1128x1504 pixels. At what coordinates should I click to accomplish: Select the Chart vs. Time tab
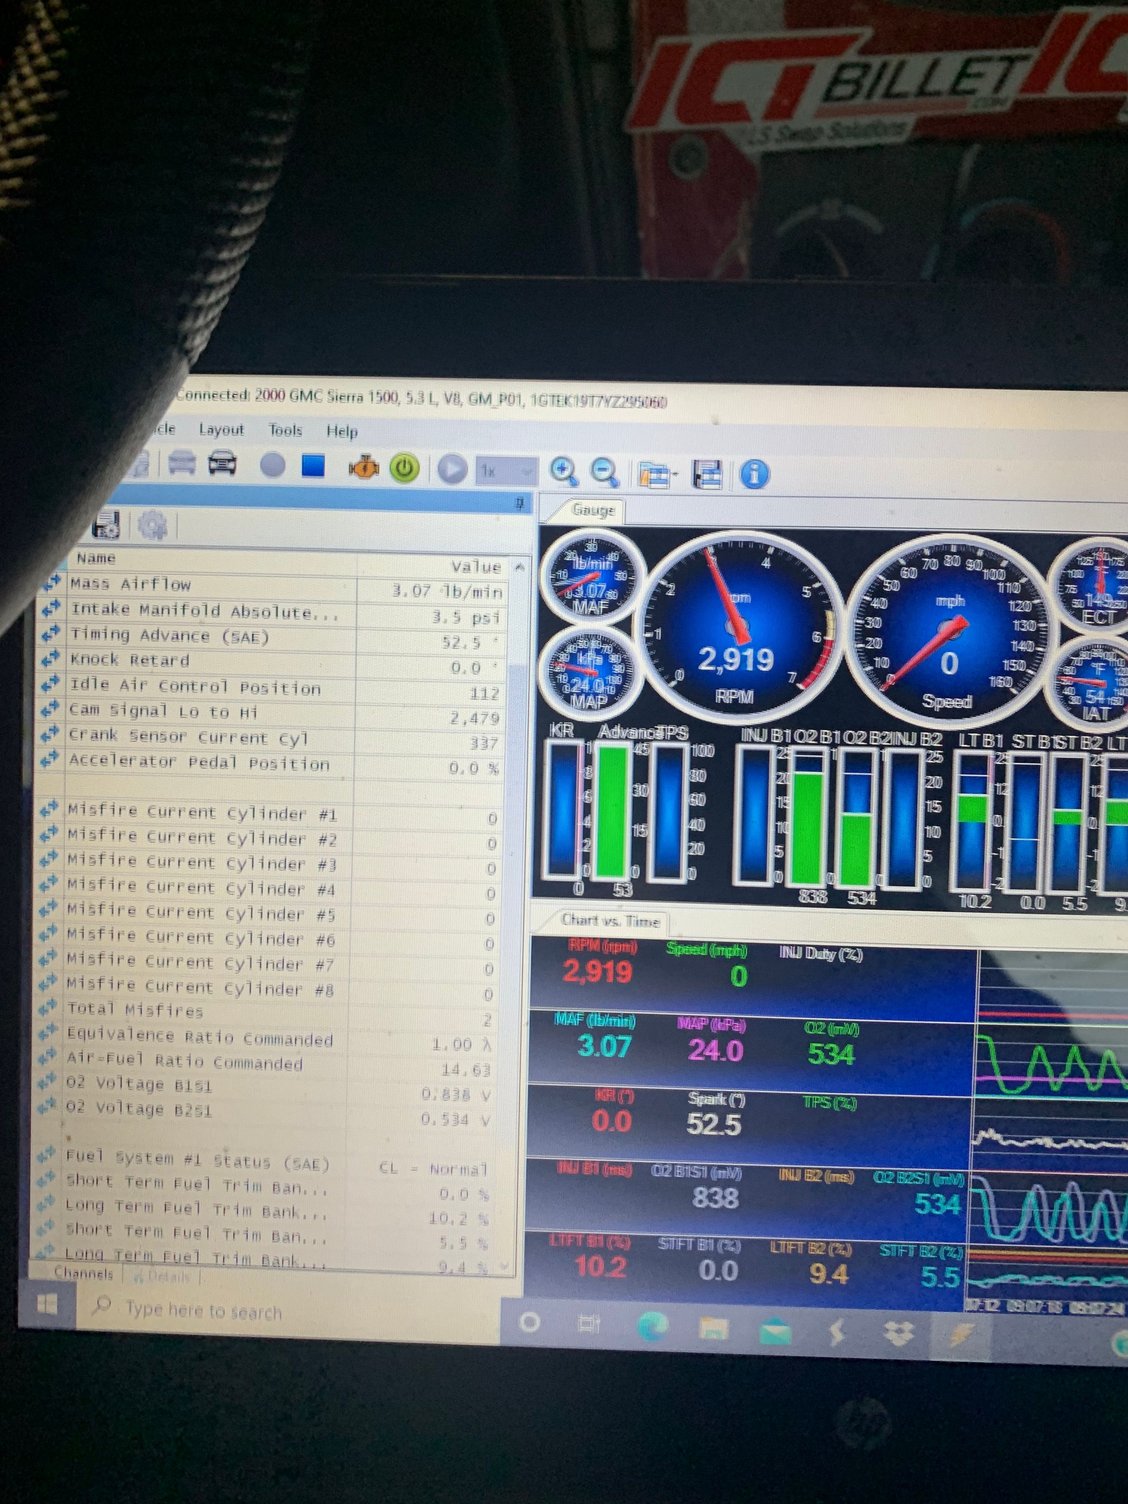610,920
